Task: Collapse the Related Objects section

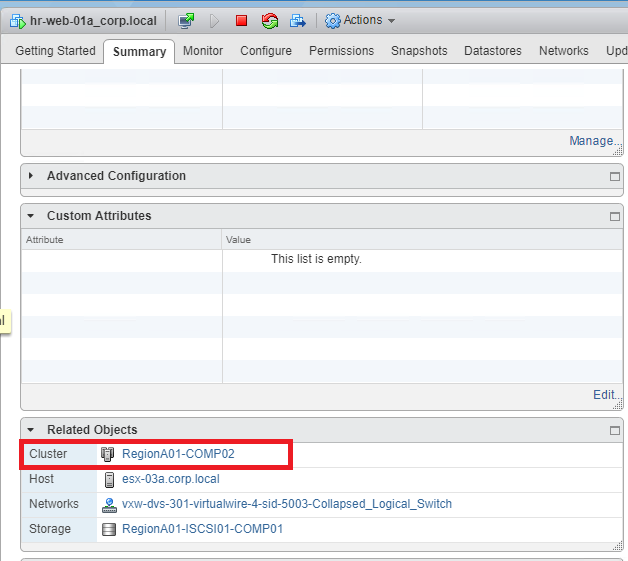Action: [x=31, y=430]
